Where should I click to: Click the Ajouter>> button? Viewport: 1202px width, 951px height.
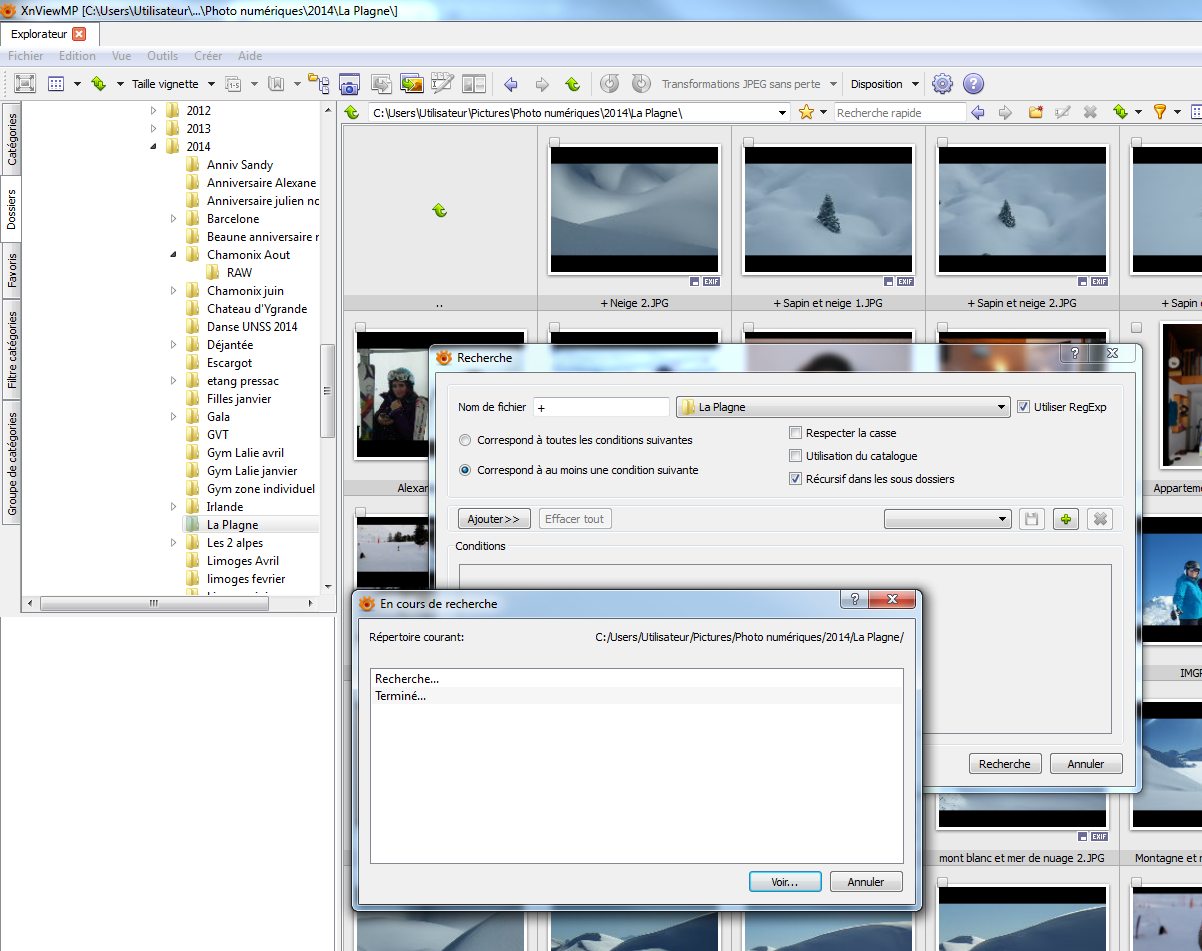tap(494, 519)
